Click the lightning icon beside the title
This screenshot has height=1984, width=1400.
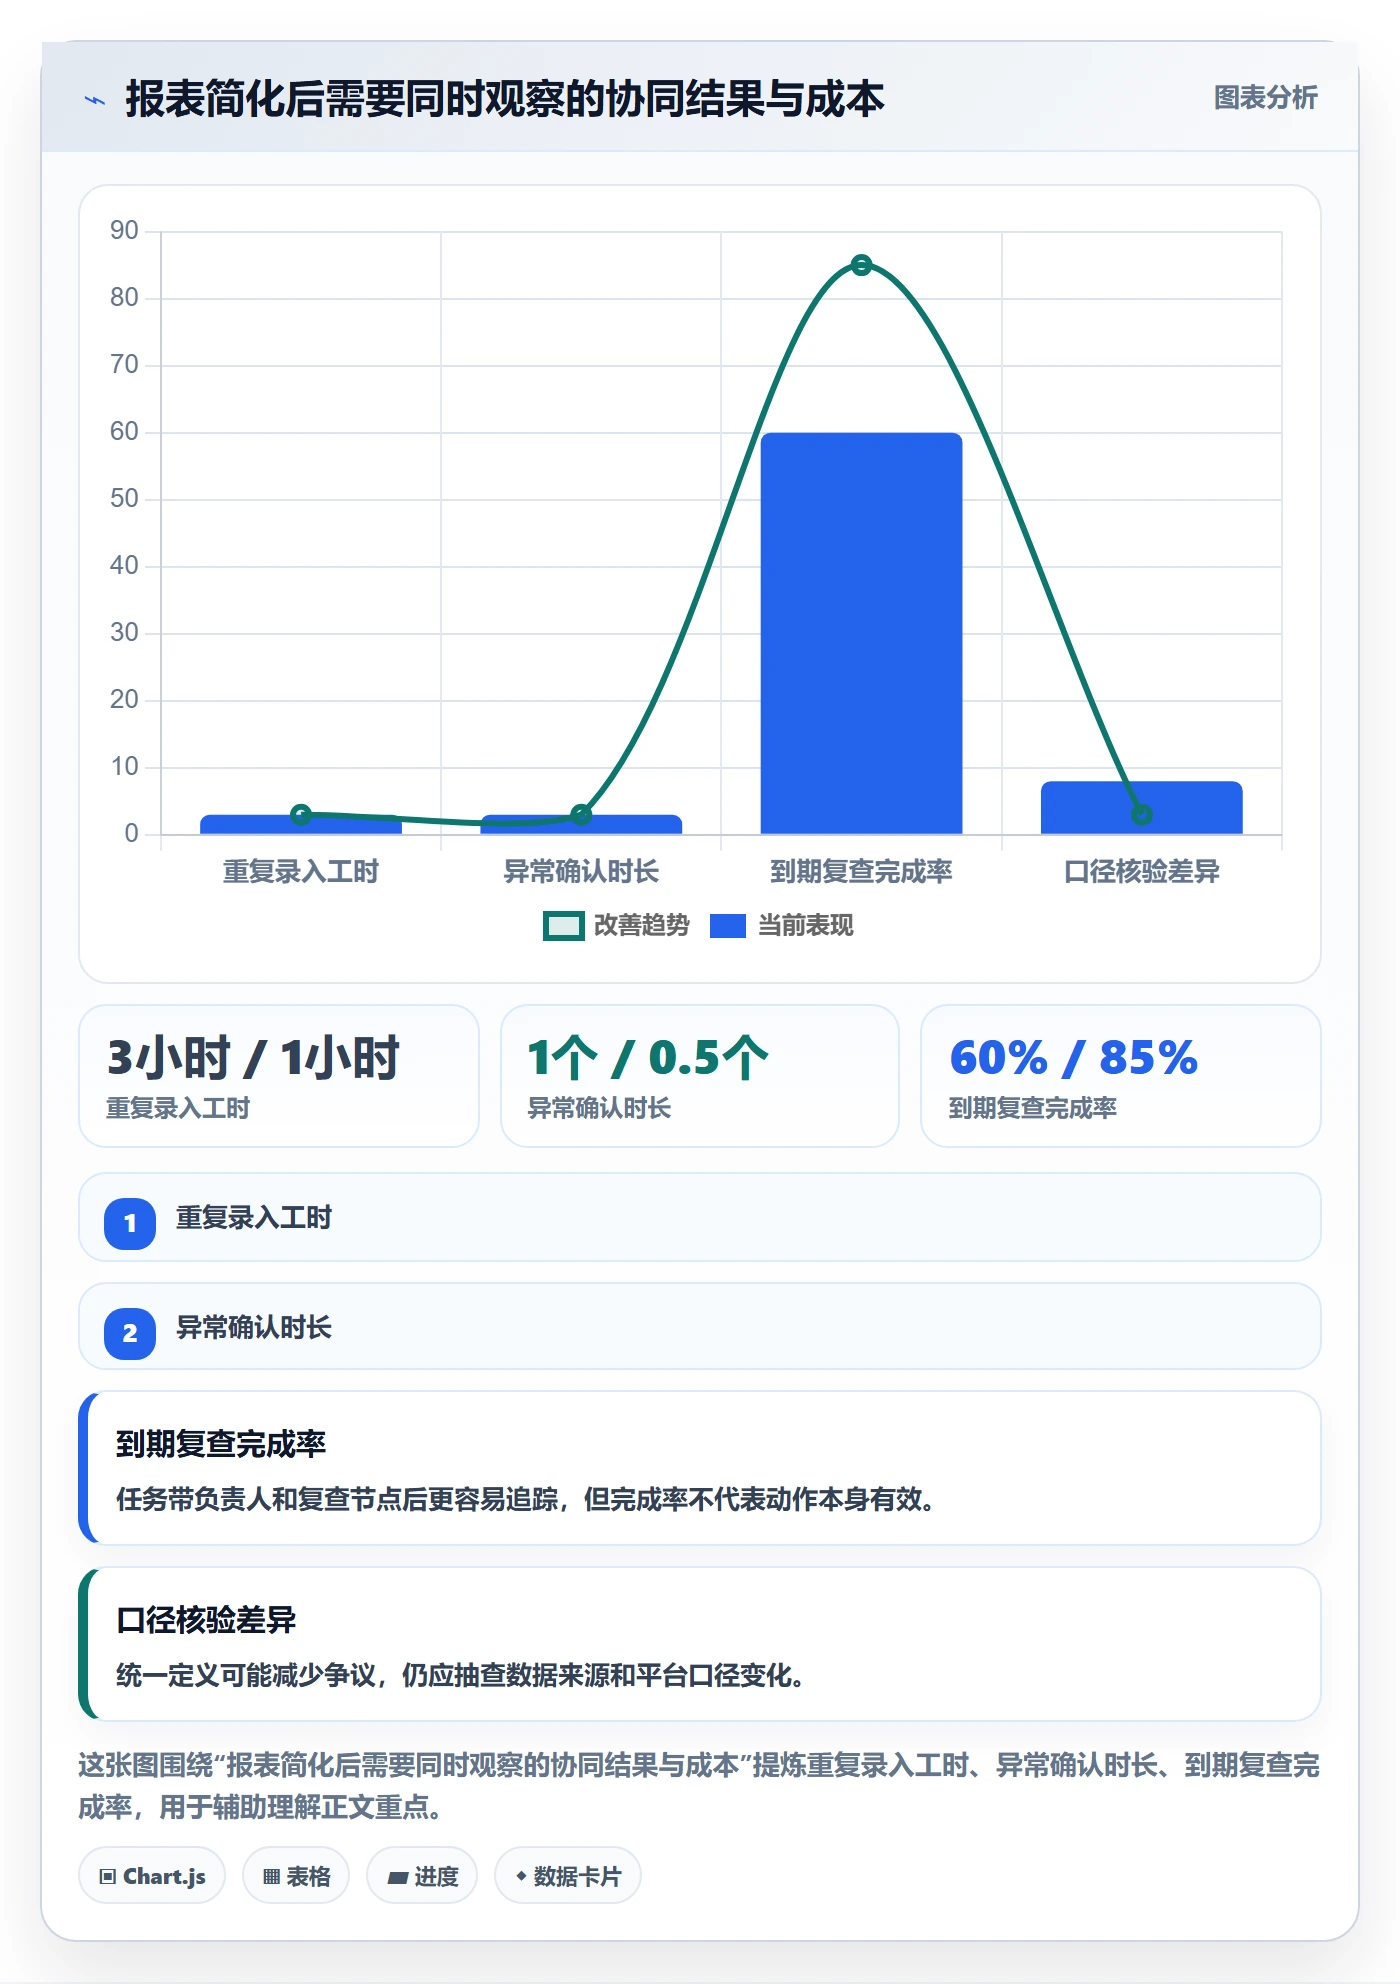pyautogui.click(x=95, y=100)
